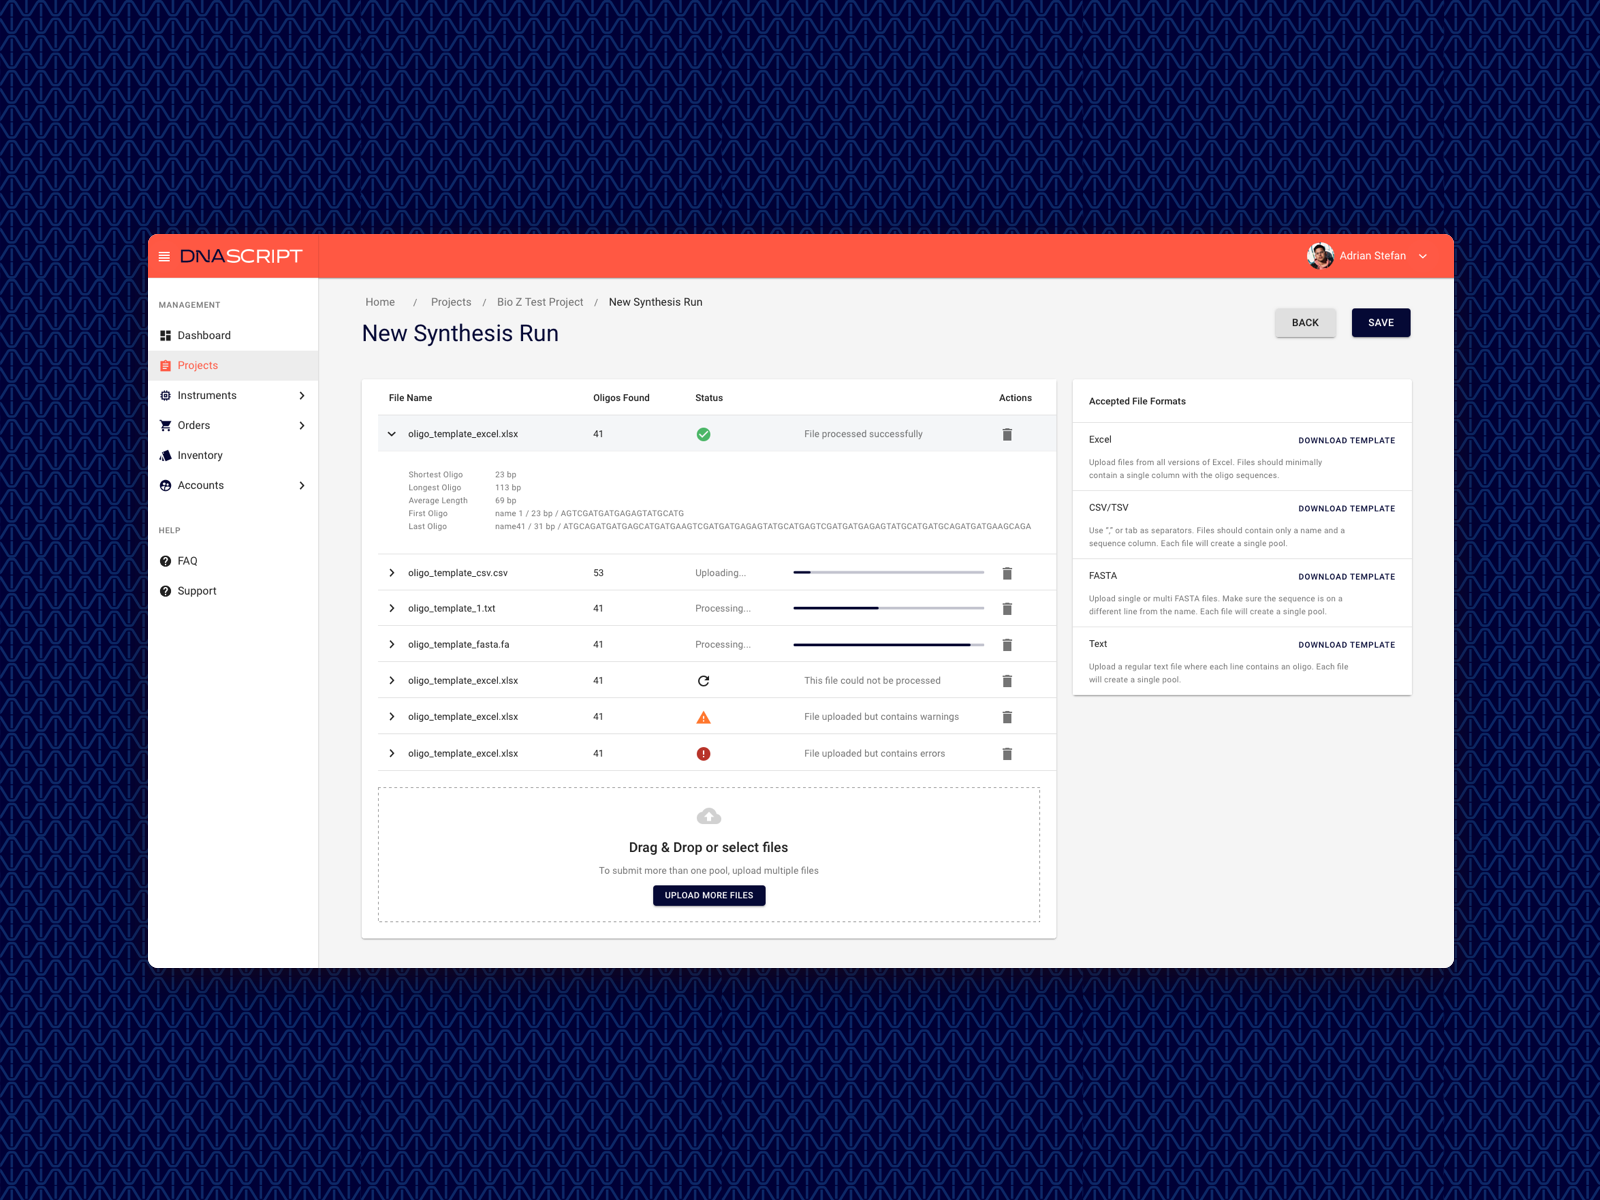Click the Inventory sidebar icon
1600x1200 pixels.
(166, 455)
